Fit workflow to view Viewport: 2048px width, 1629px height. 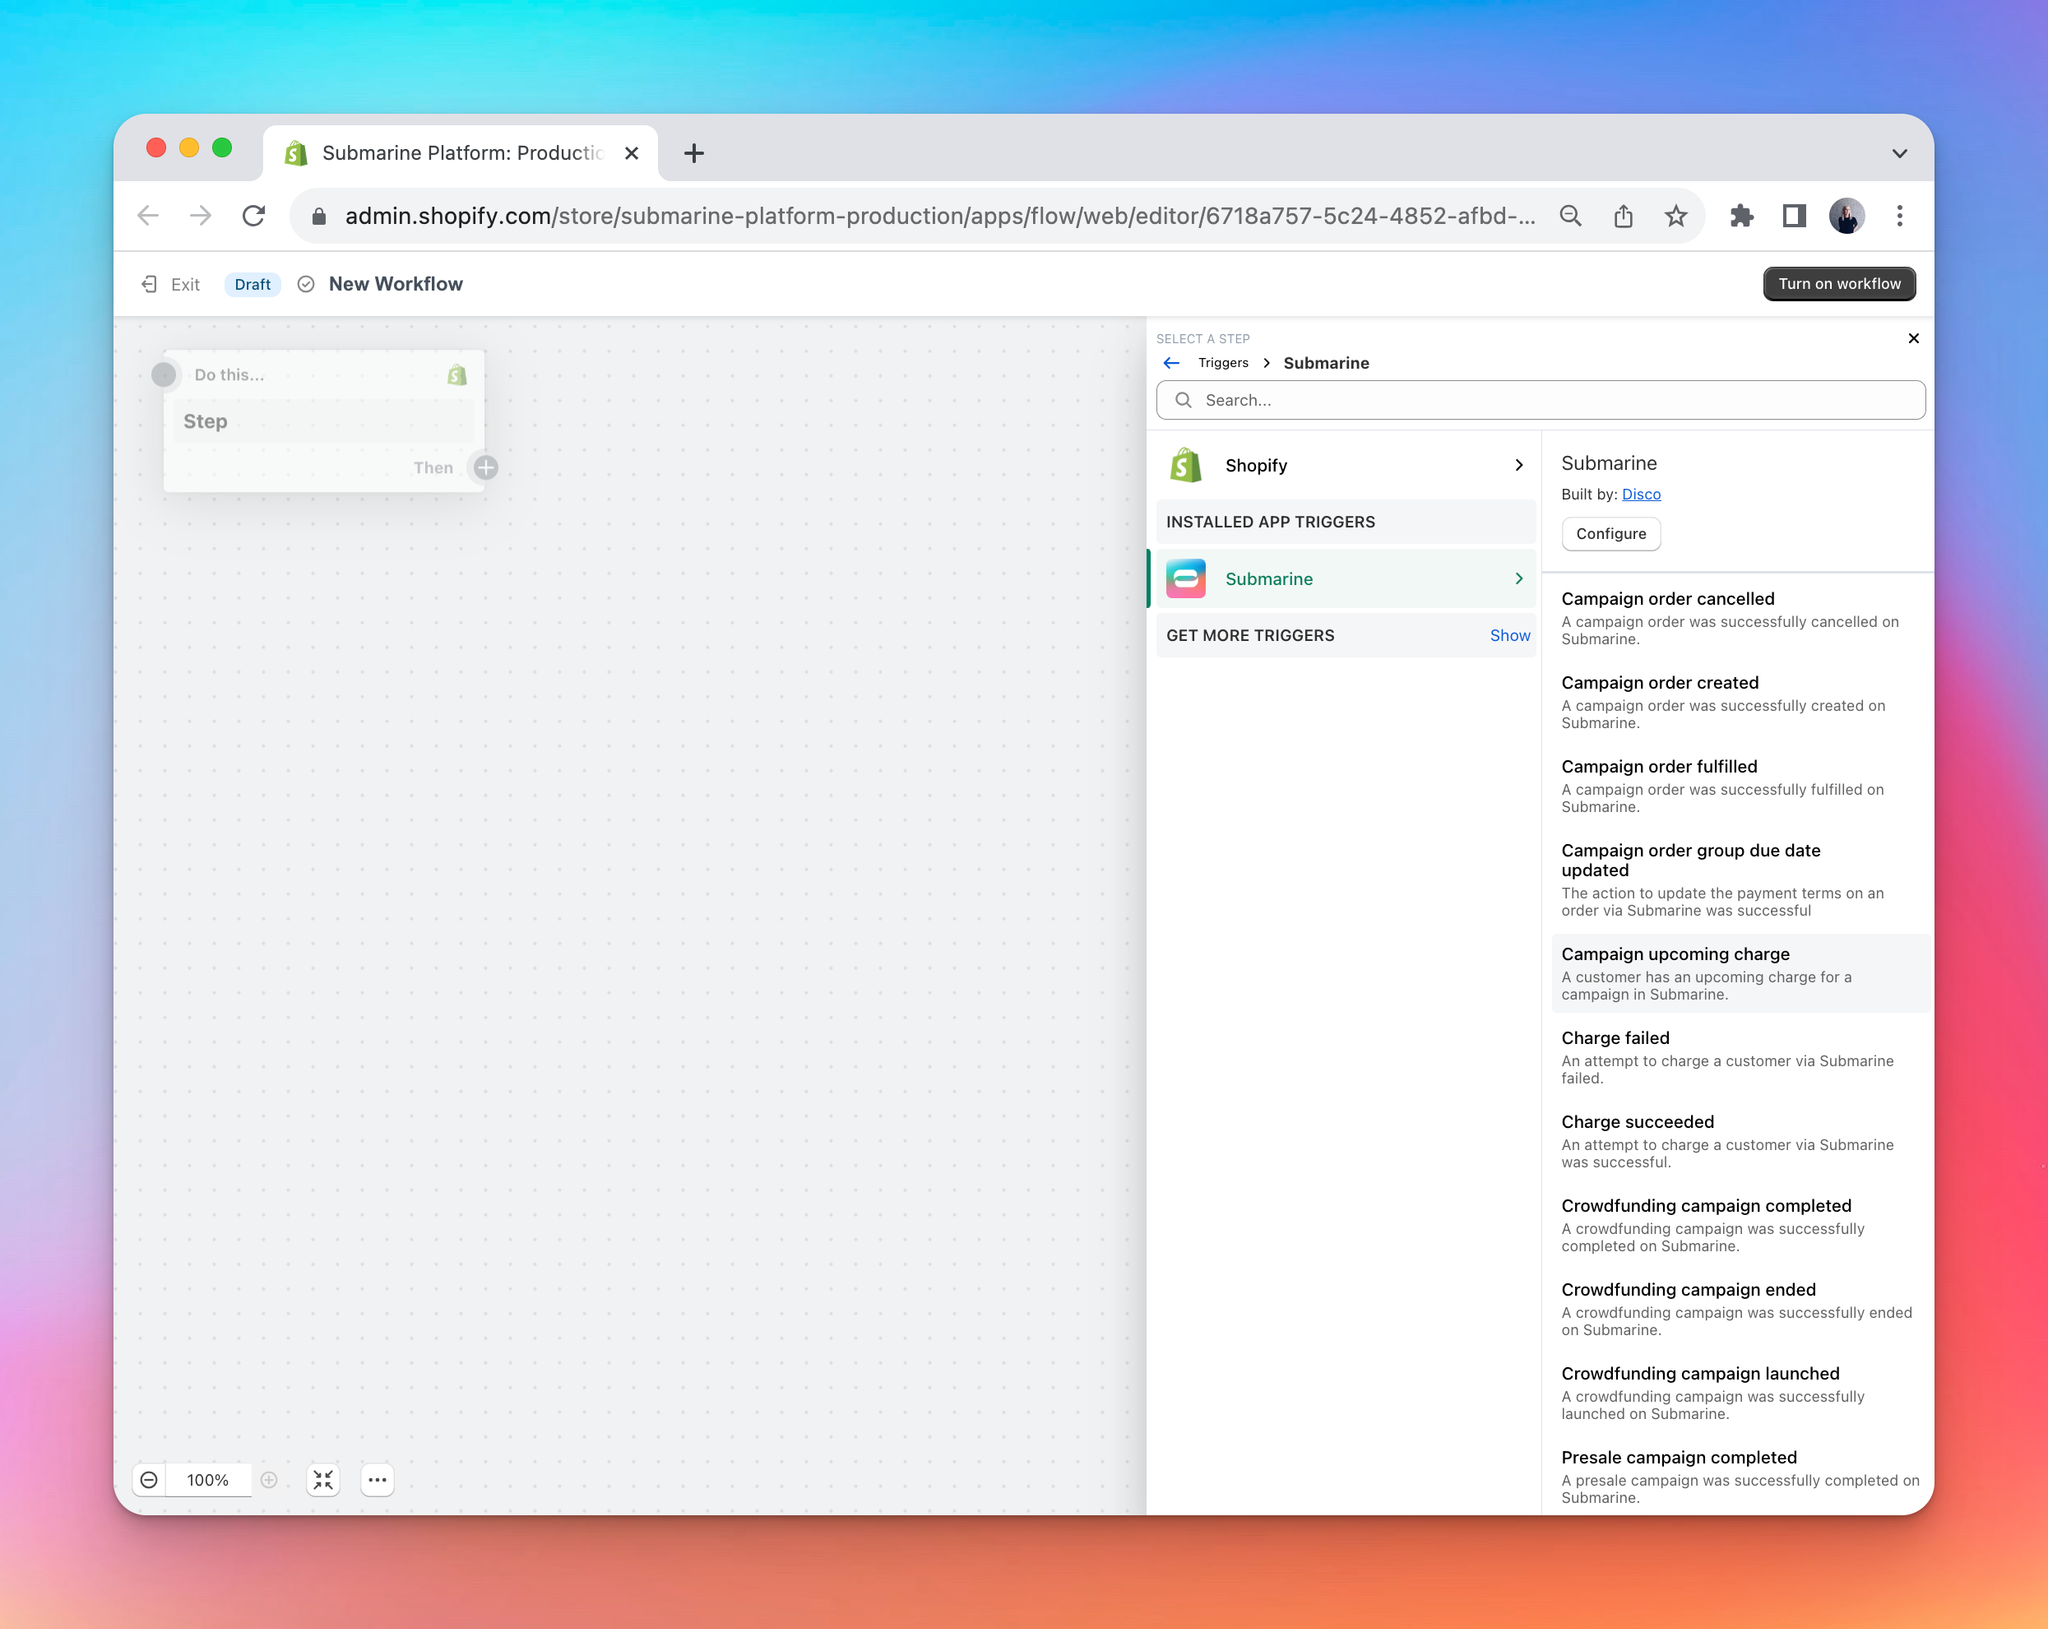[323, 1480]
